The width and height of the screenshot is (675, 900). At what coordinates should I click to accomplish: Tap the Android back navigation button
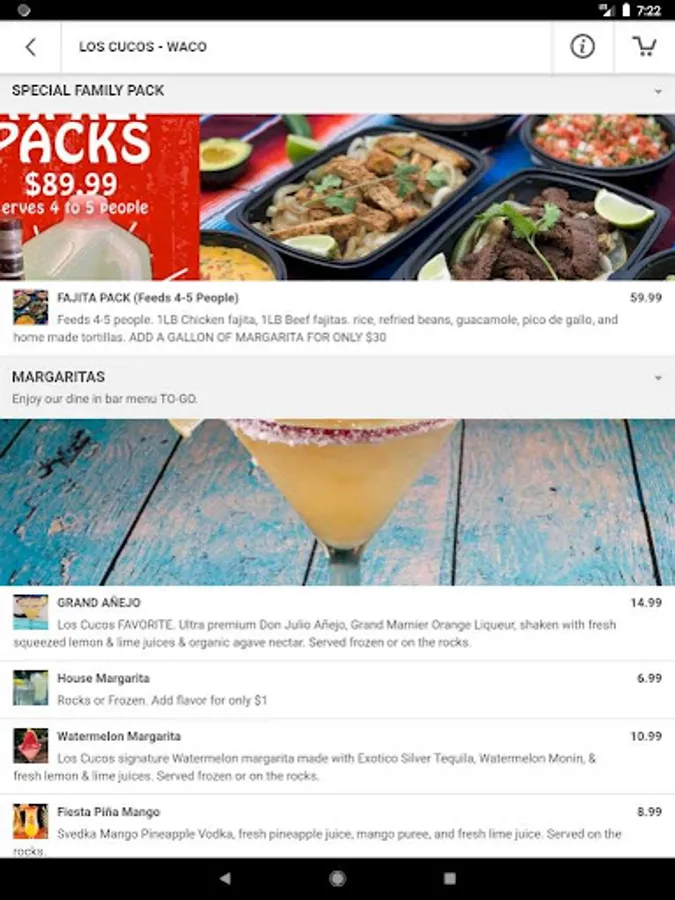pos(226,878)
